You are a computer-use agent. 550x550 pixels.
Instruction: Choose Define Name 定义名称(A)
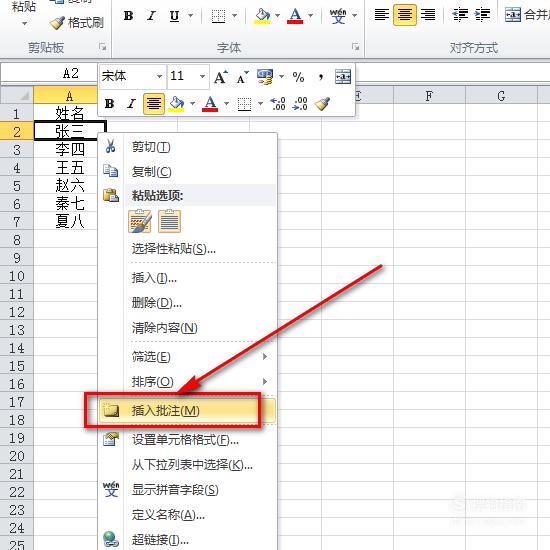188,515
